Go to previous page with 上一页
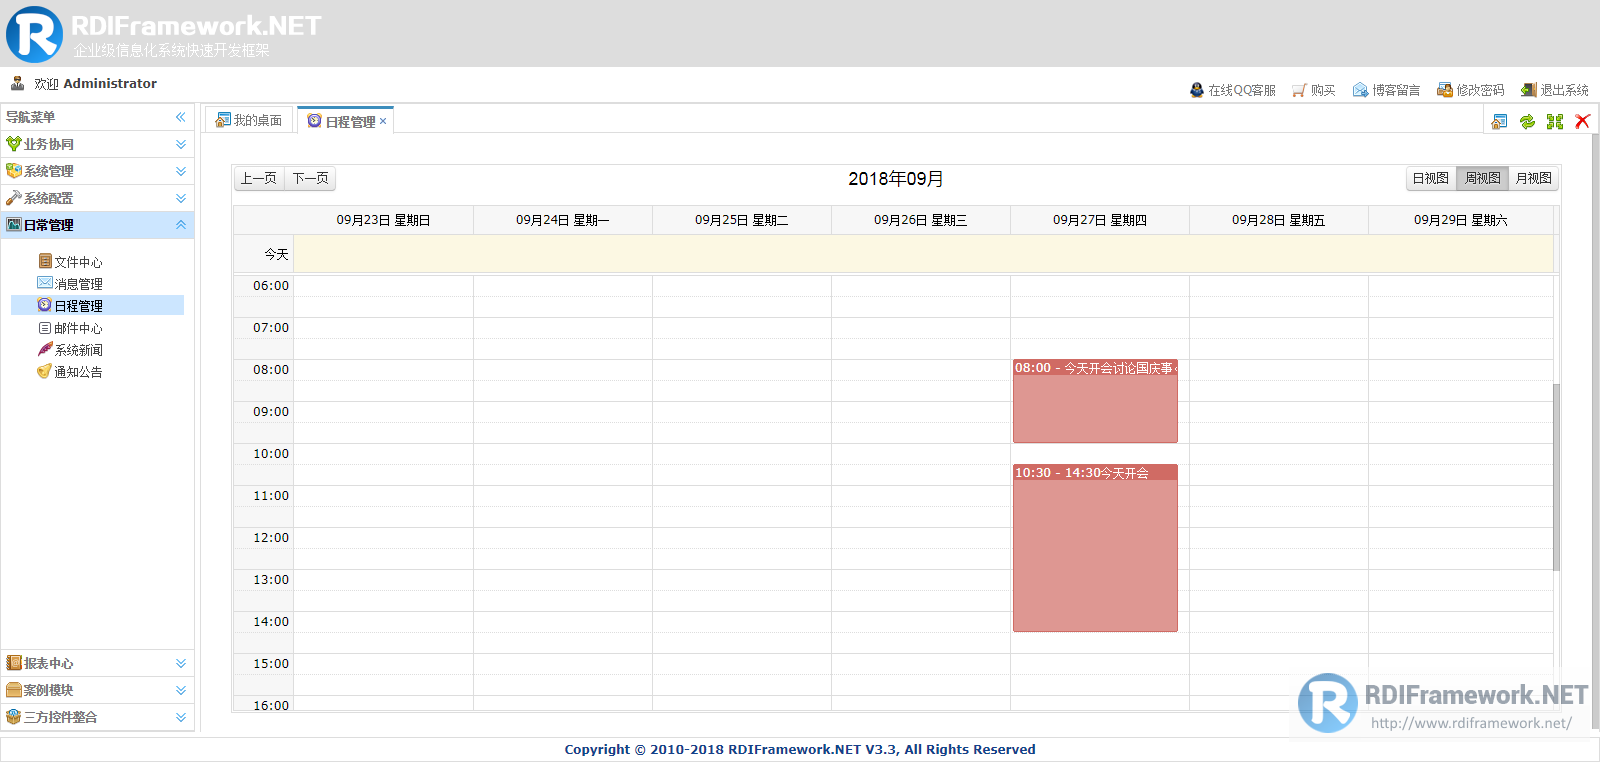1600x762 pixels. click(259, 178)
